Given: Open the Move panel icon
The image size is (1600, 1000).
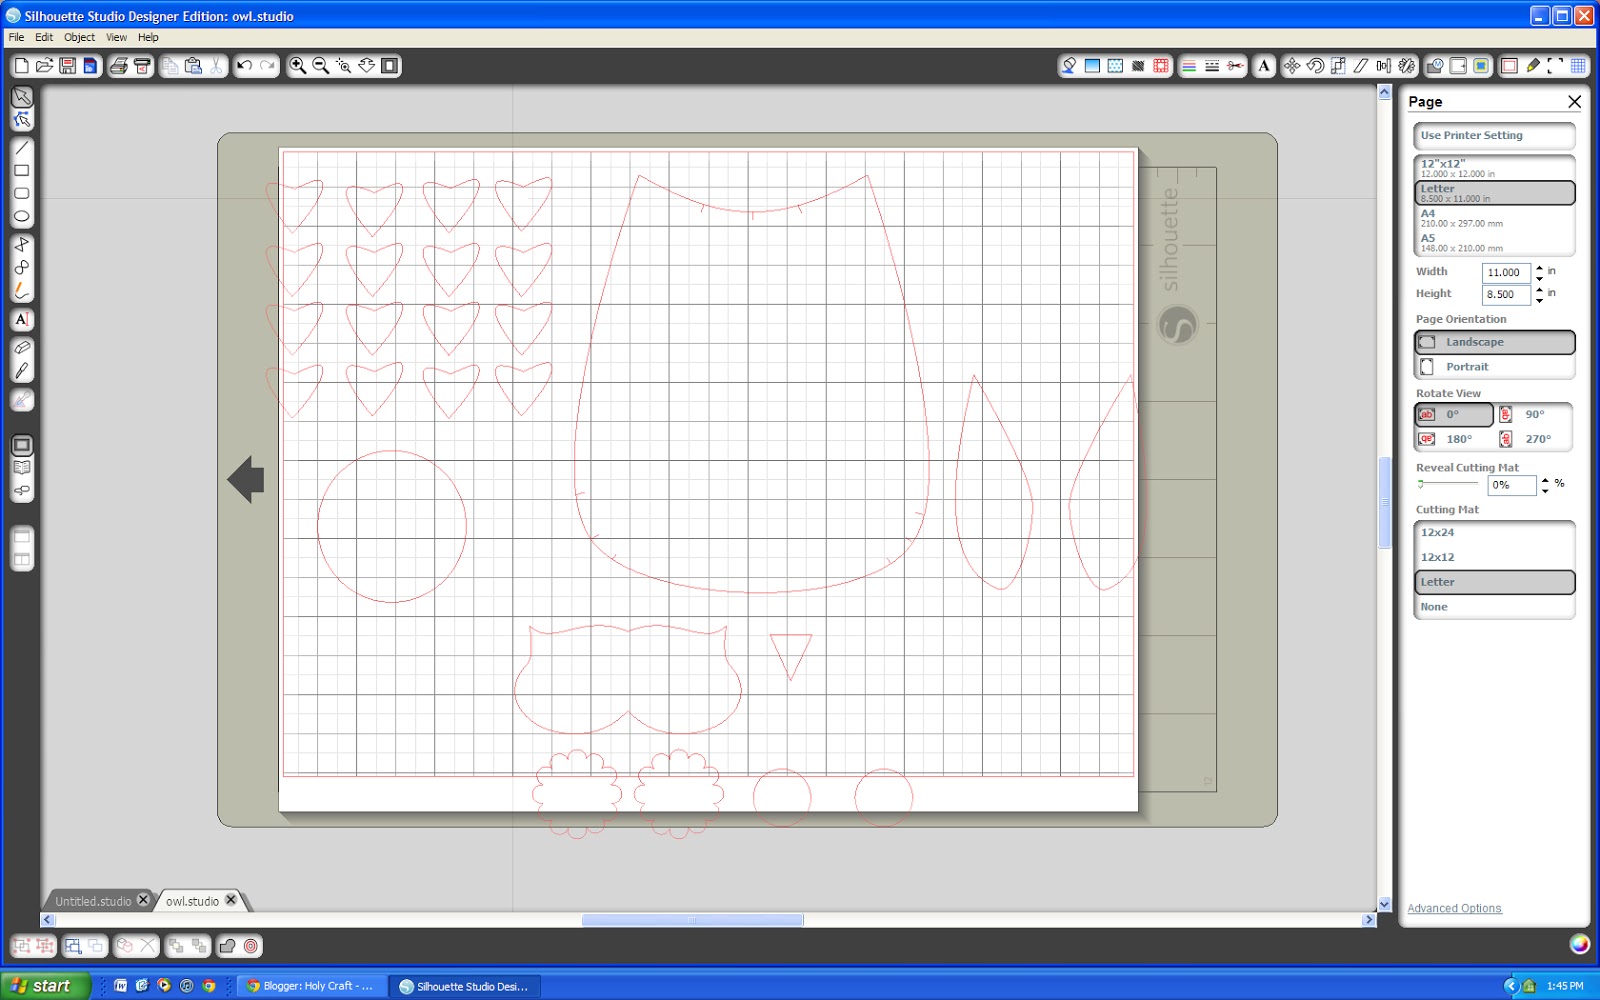Looking at the screenshot, I should point(1292,66).
